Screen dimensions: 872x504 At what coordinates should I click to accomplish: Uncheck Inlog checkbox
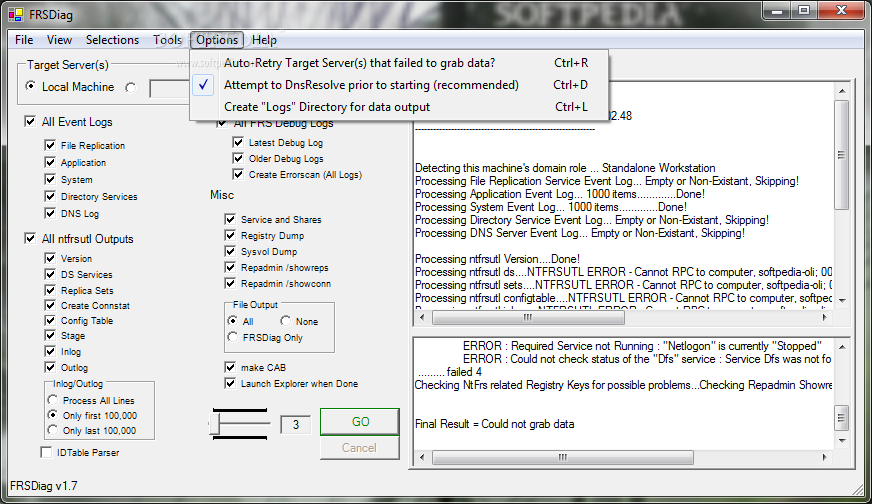[50, 352]
